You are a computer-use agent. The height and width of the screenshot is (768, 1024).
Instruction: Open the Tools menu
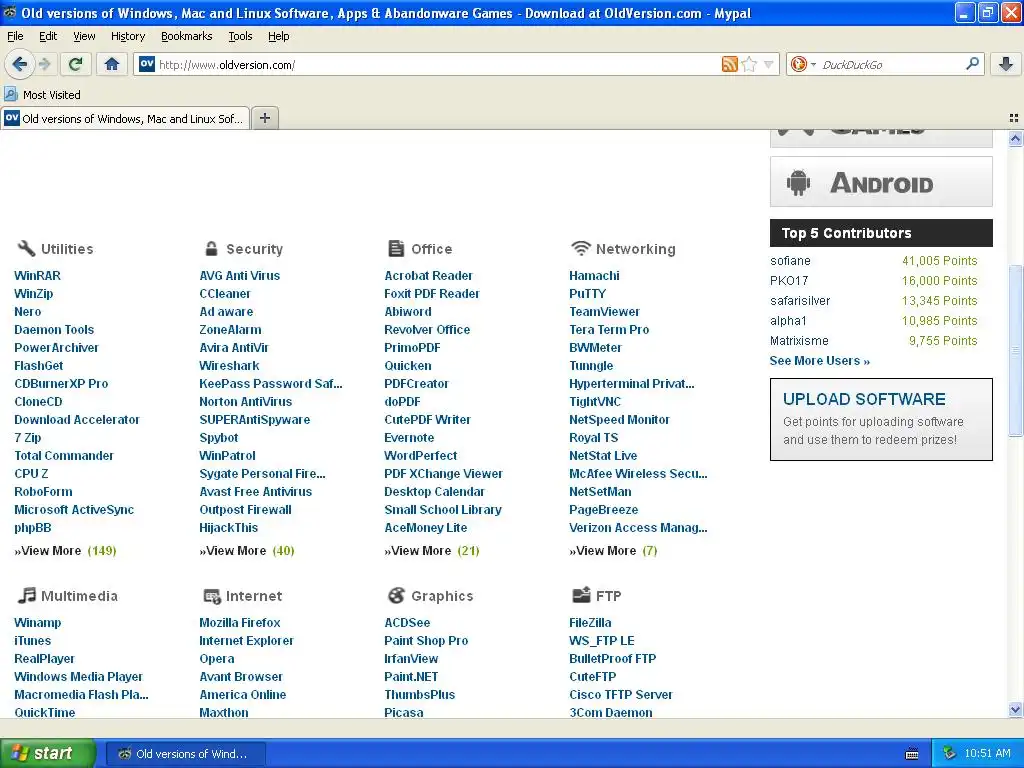point(240,36)
